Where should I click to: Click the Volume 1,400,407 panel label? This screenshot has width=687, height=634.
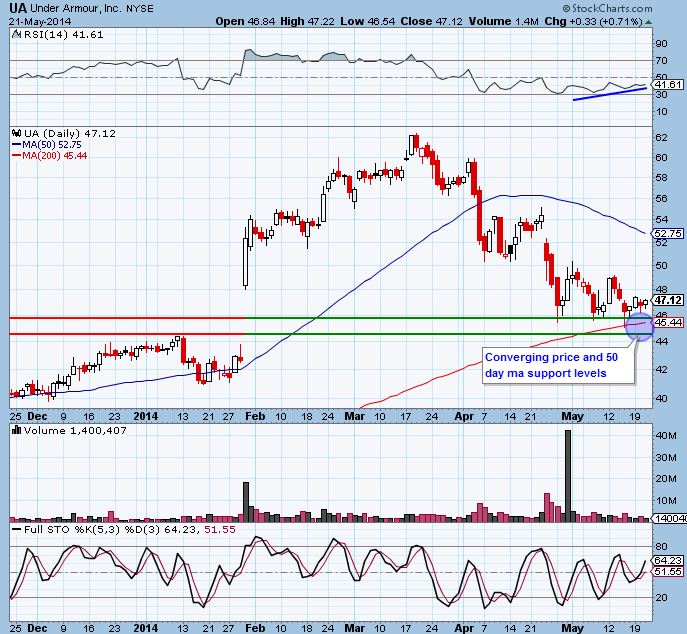[x=75, y=430]
